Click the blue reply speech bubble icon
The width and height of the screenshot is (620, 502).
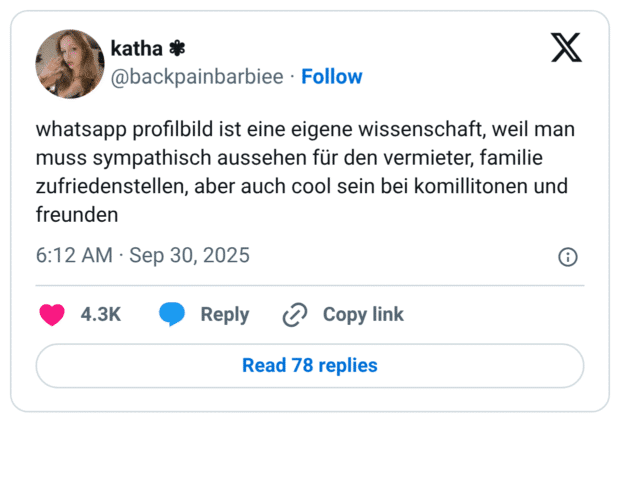click(172, 315)
